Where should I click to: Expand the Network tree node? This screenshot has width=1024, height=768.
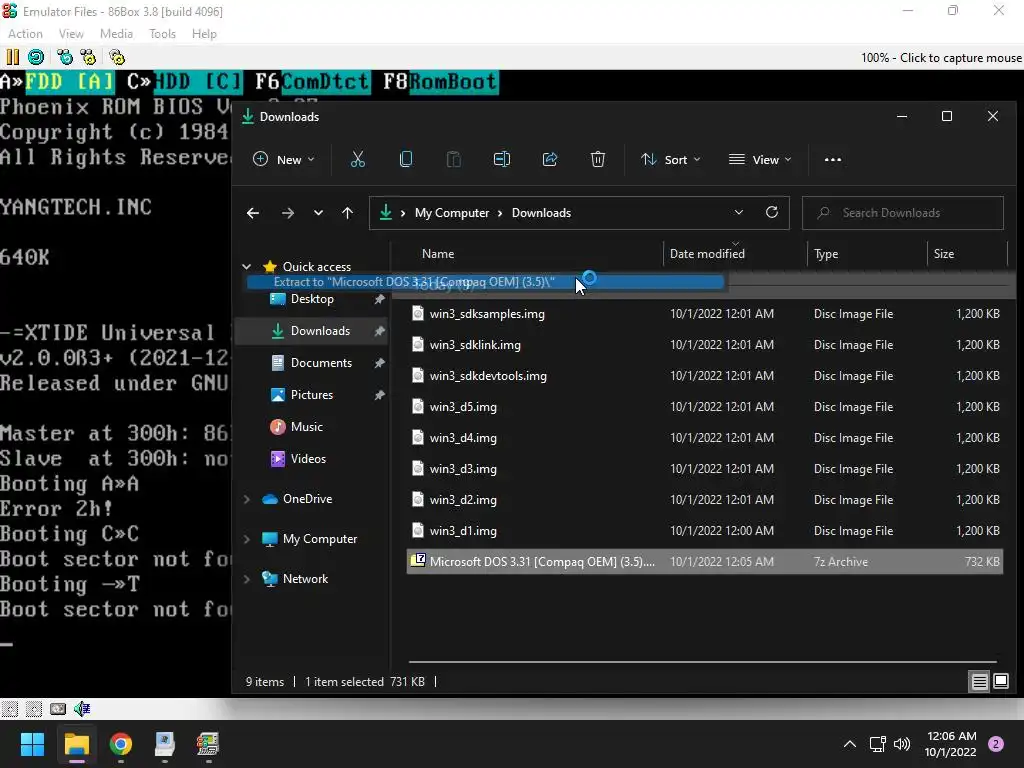coord(246,579)
